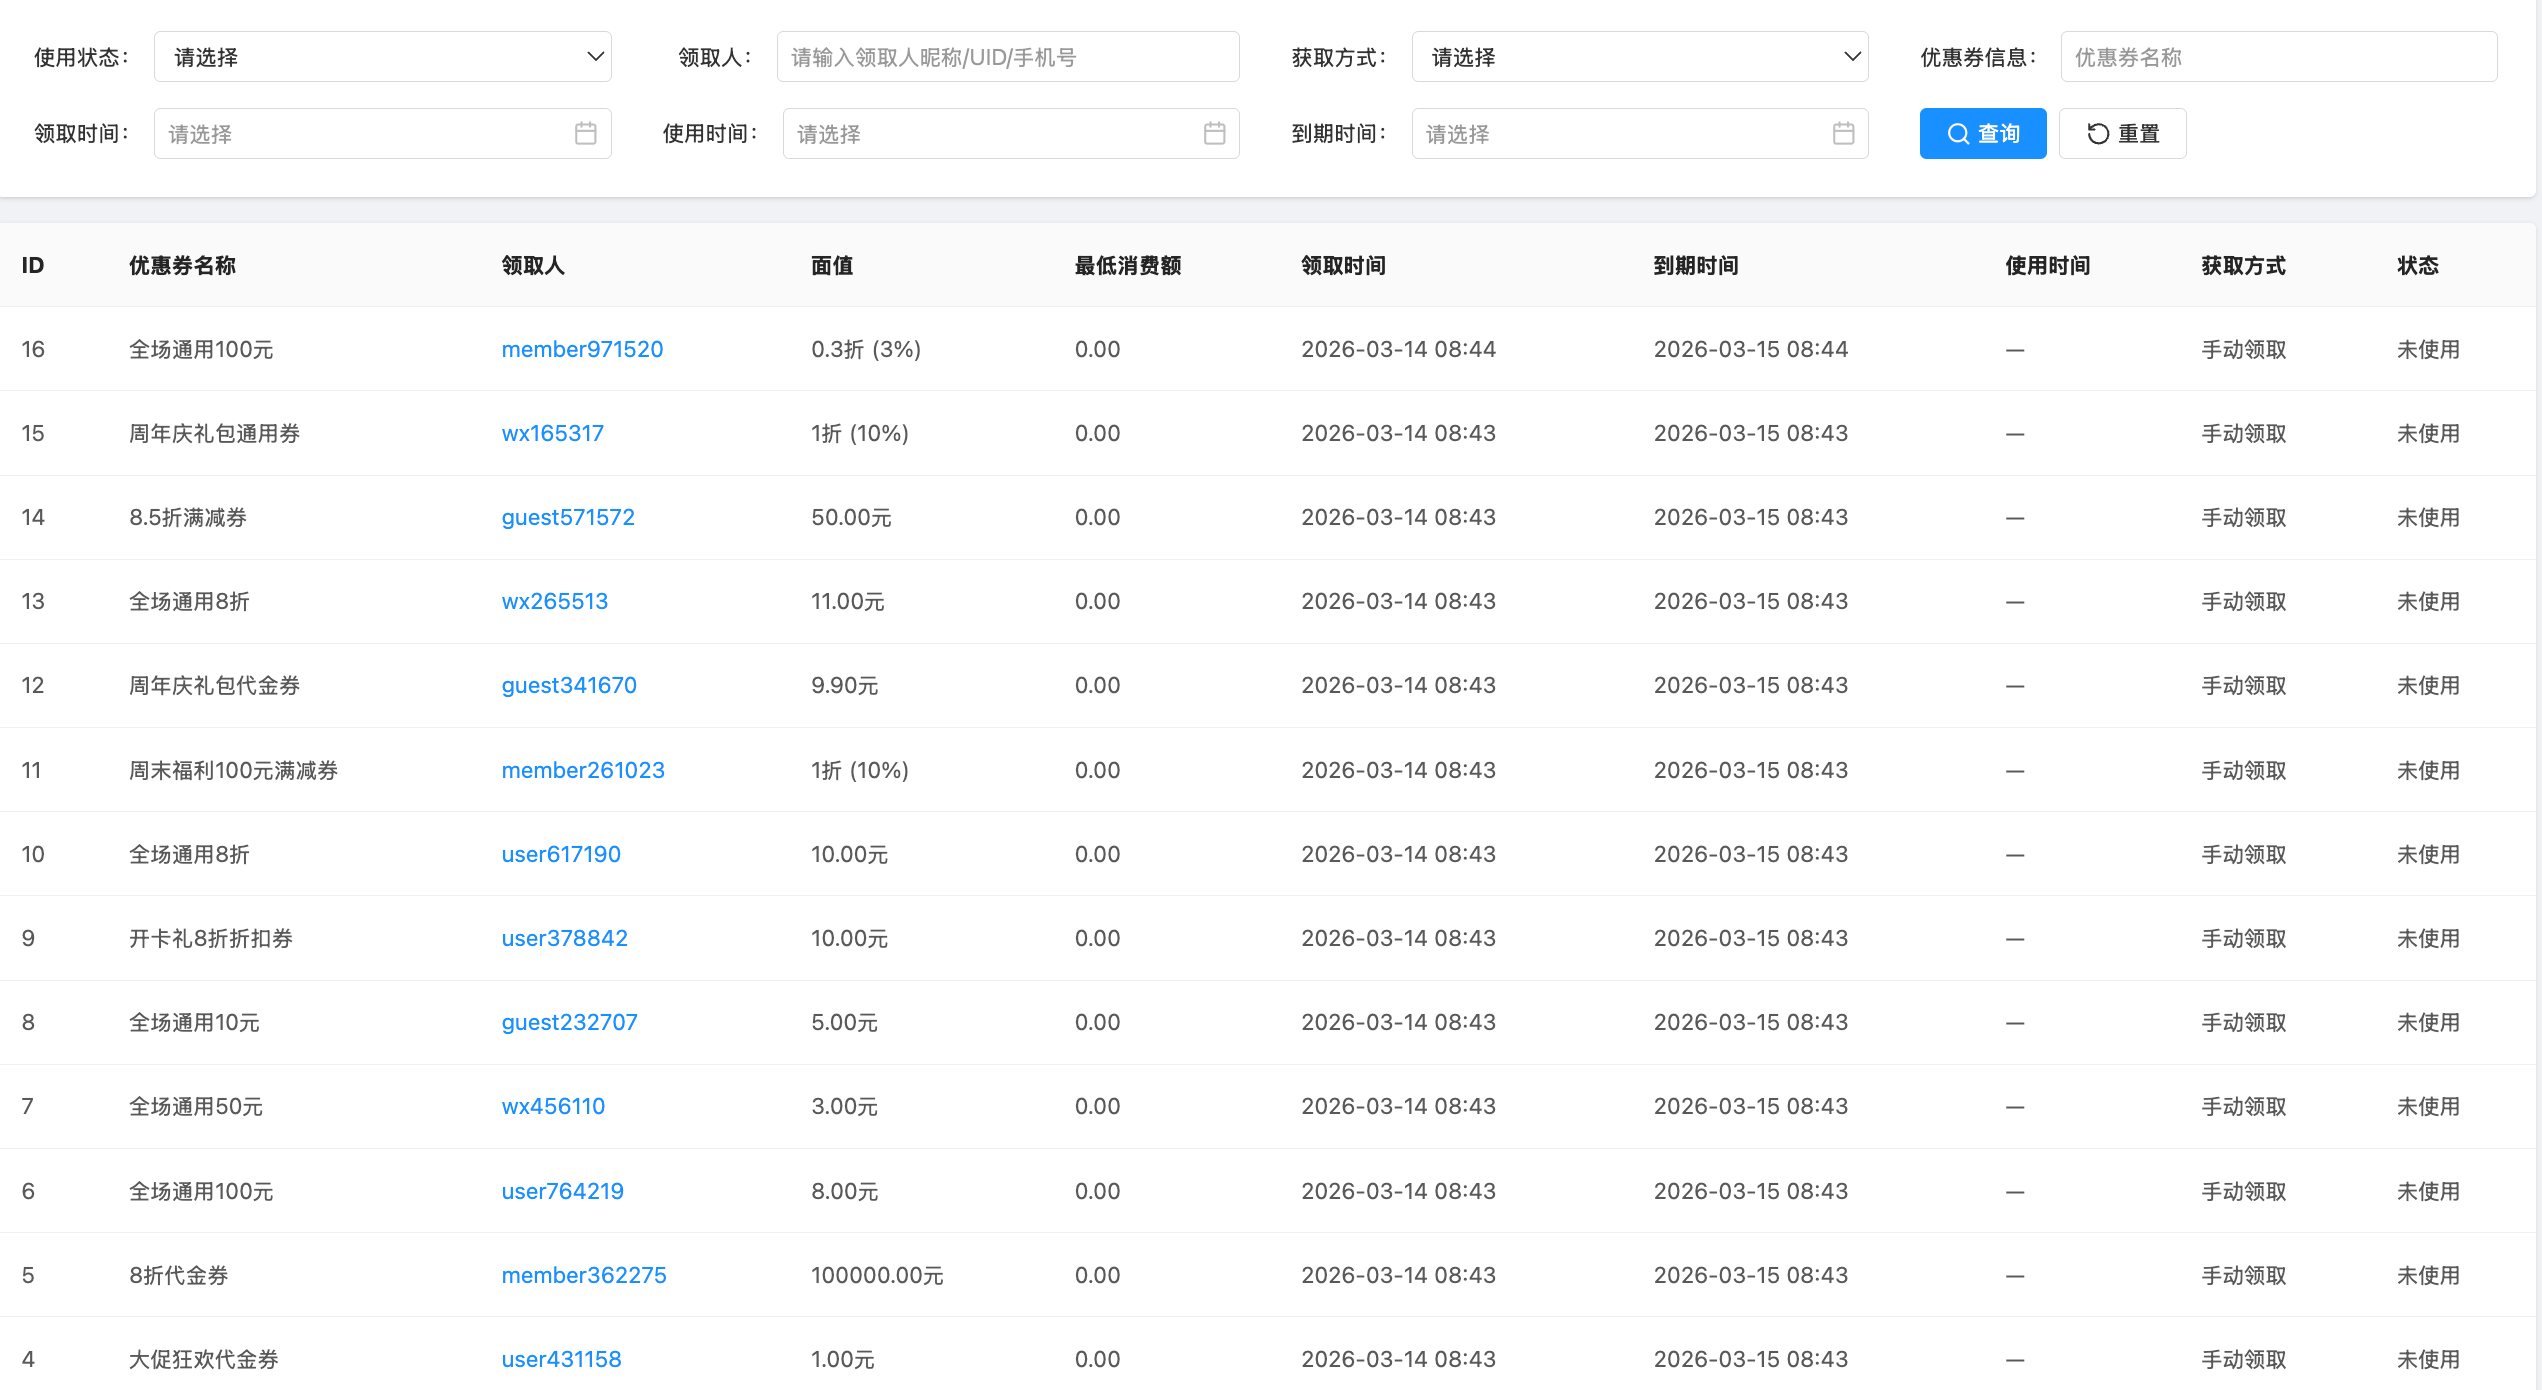Viewport: 2542px width, 1390px height.
Task: Click the blue 查询 button
Action: click(x=1983, y=133)
